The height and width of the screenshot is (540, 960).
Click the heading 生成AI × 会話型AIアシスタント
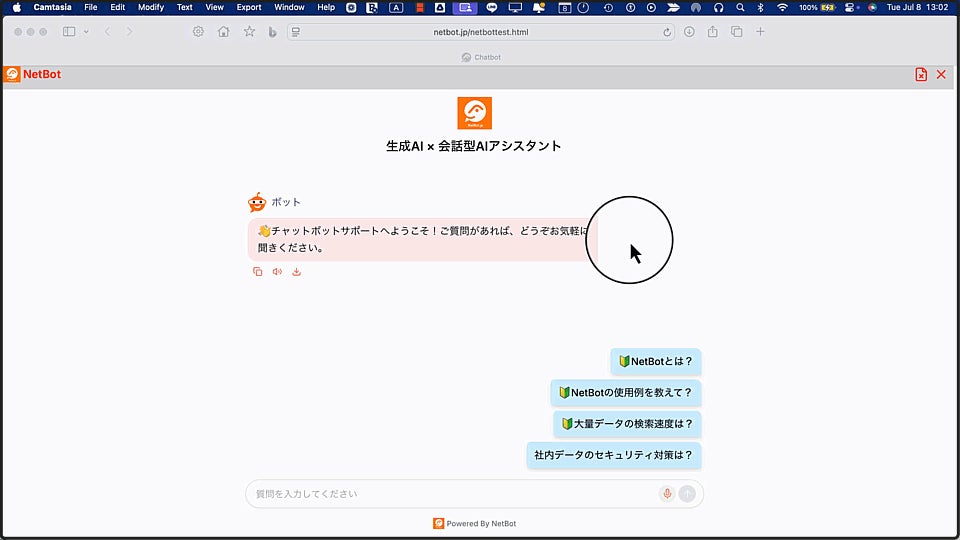[x=474, y=146]
